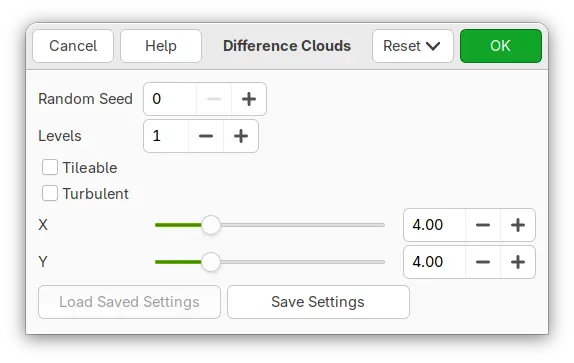This screenshot has height=363, width=574.
Task: Cancel the Difference Clouds dialog
Action: 73,46
